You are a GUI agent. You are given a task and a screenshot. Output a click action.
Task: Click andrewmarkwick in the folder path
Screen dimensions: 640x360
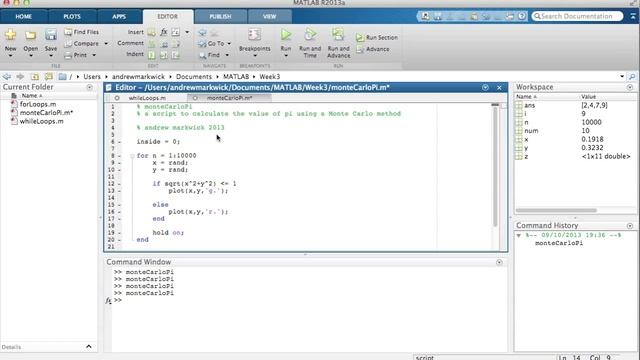[x=138, y=76]
